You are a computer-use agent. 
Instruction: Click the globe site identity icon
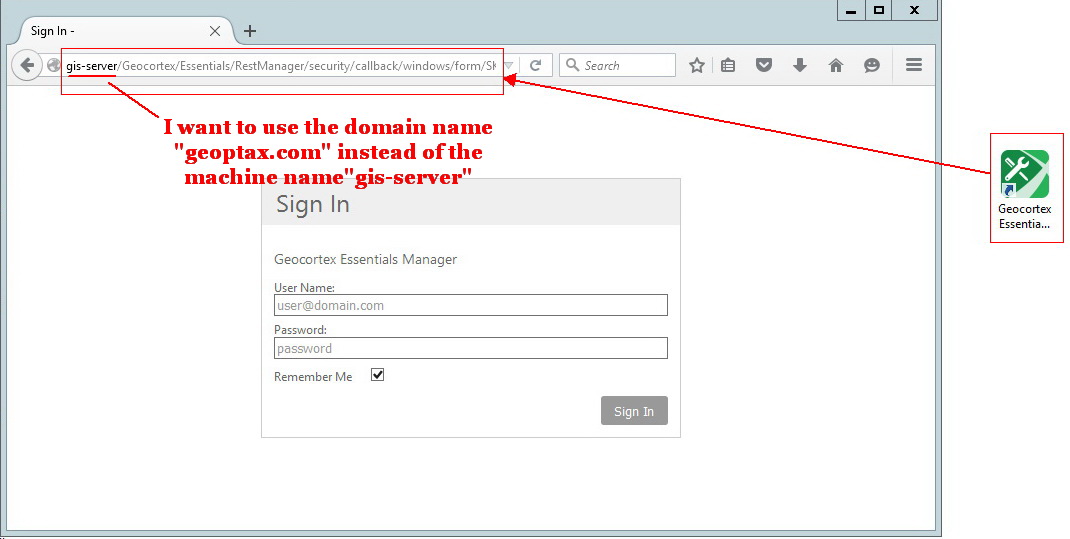click(53, 65)
